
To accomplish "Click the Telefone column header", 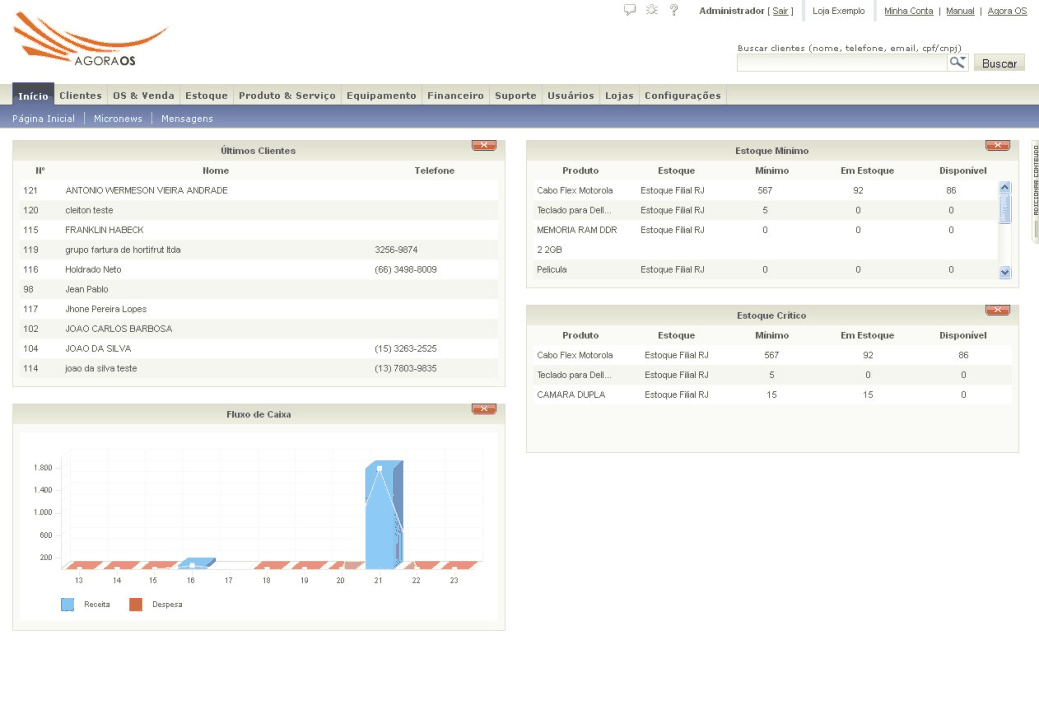I will tap(435, 170).
